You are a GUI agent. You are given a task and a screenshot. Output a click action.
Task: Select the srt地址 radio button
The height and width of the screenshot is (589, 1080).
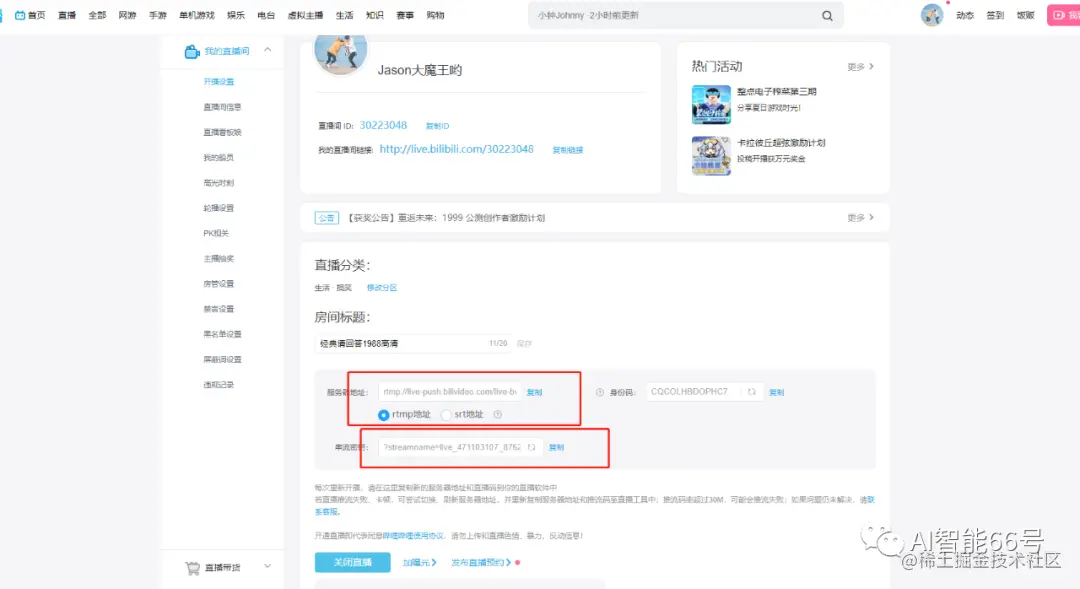[x=446, y=415]
